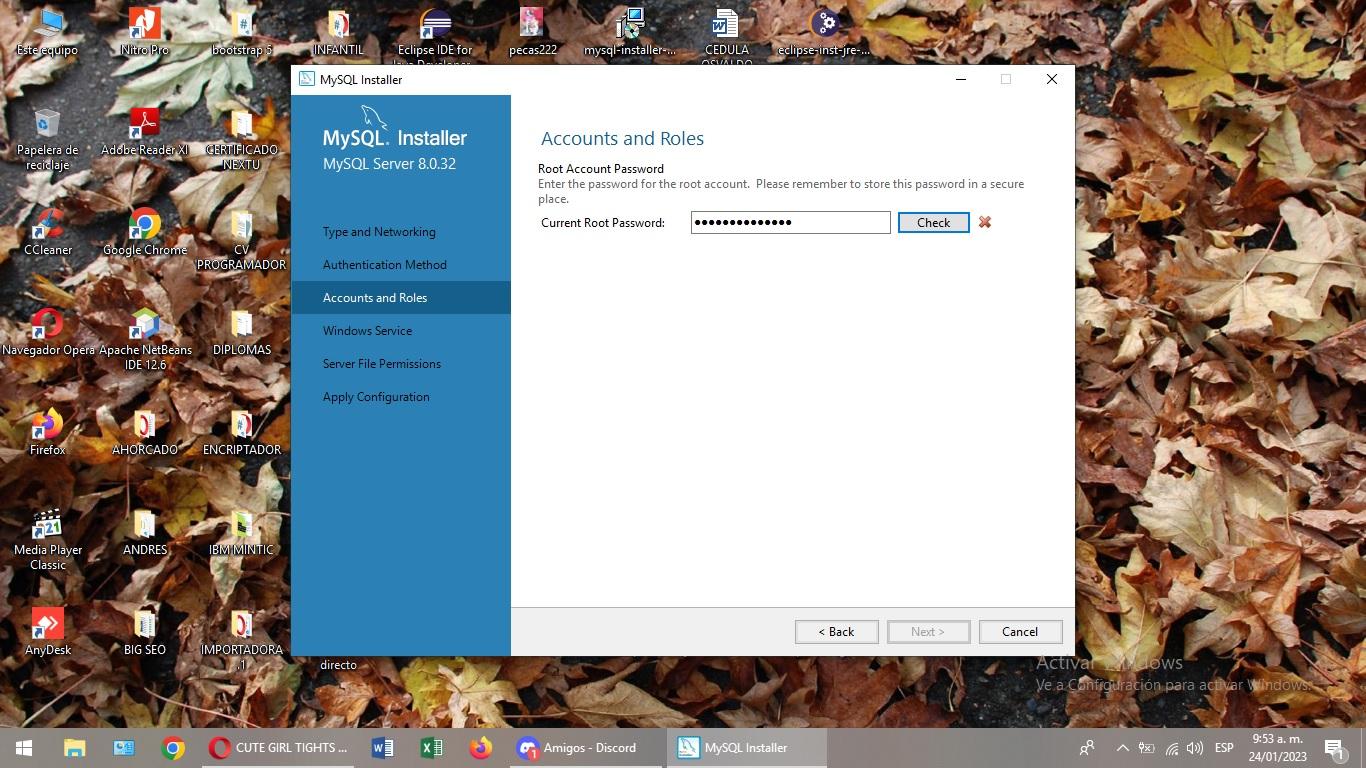Select the AnyDesk desktop shortcut
Screen dimensions: 1366x768
coord(47,632)
